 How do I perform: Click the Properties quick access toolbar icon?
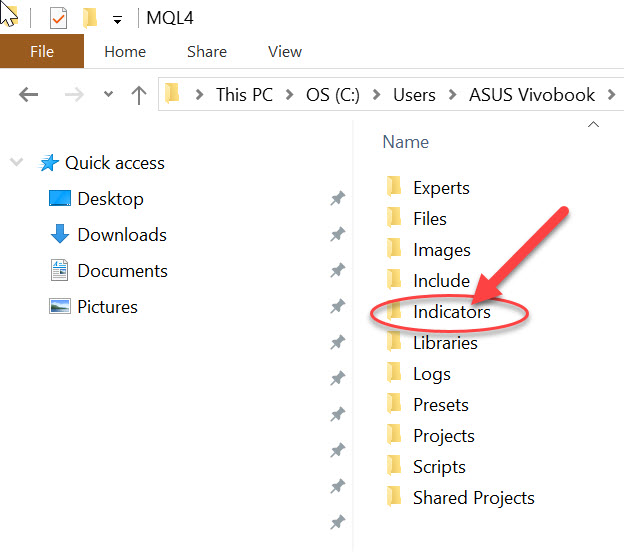click(x=58, y=18)
